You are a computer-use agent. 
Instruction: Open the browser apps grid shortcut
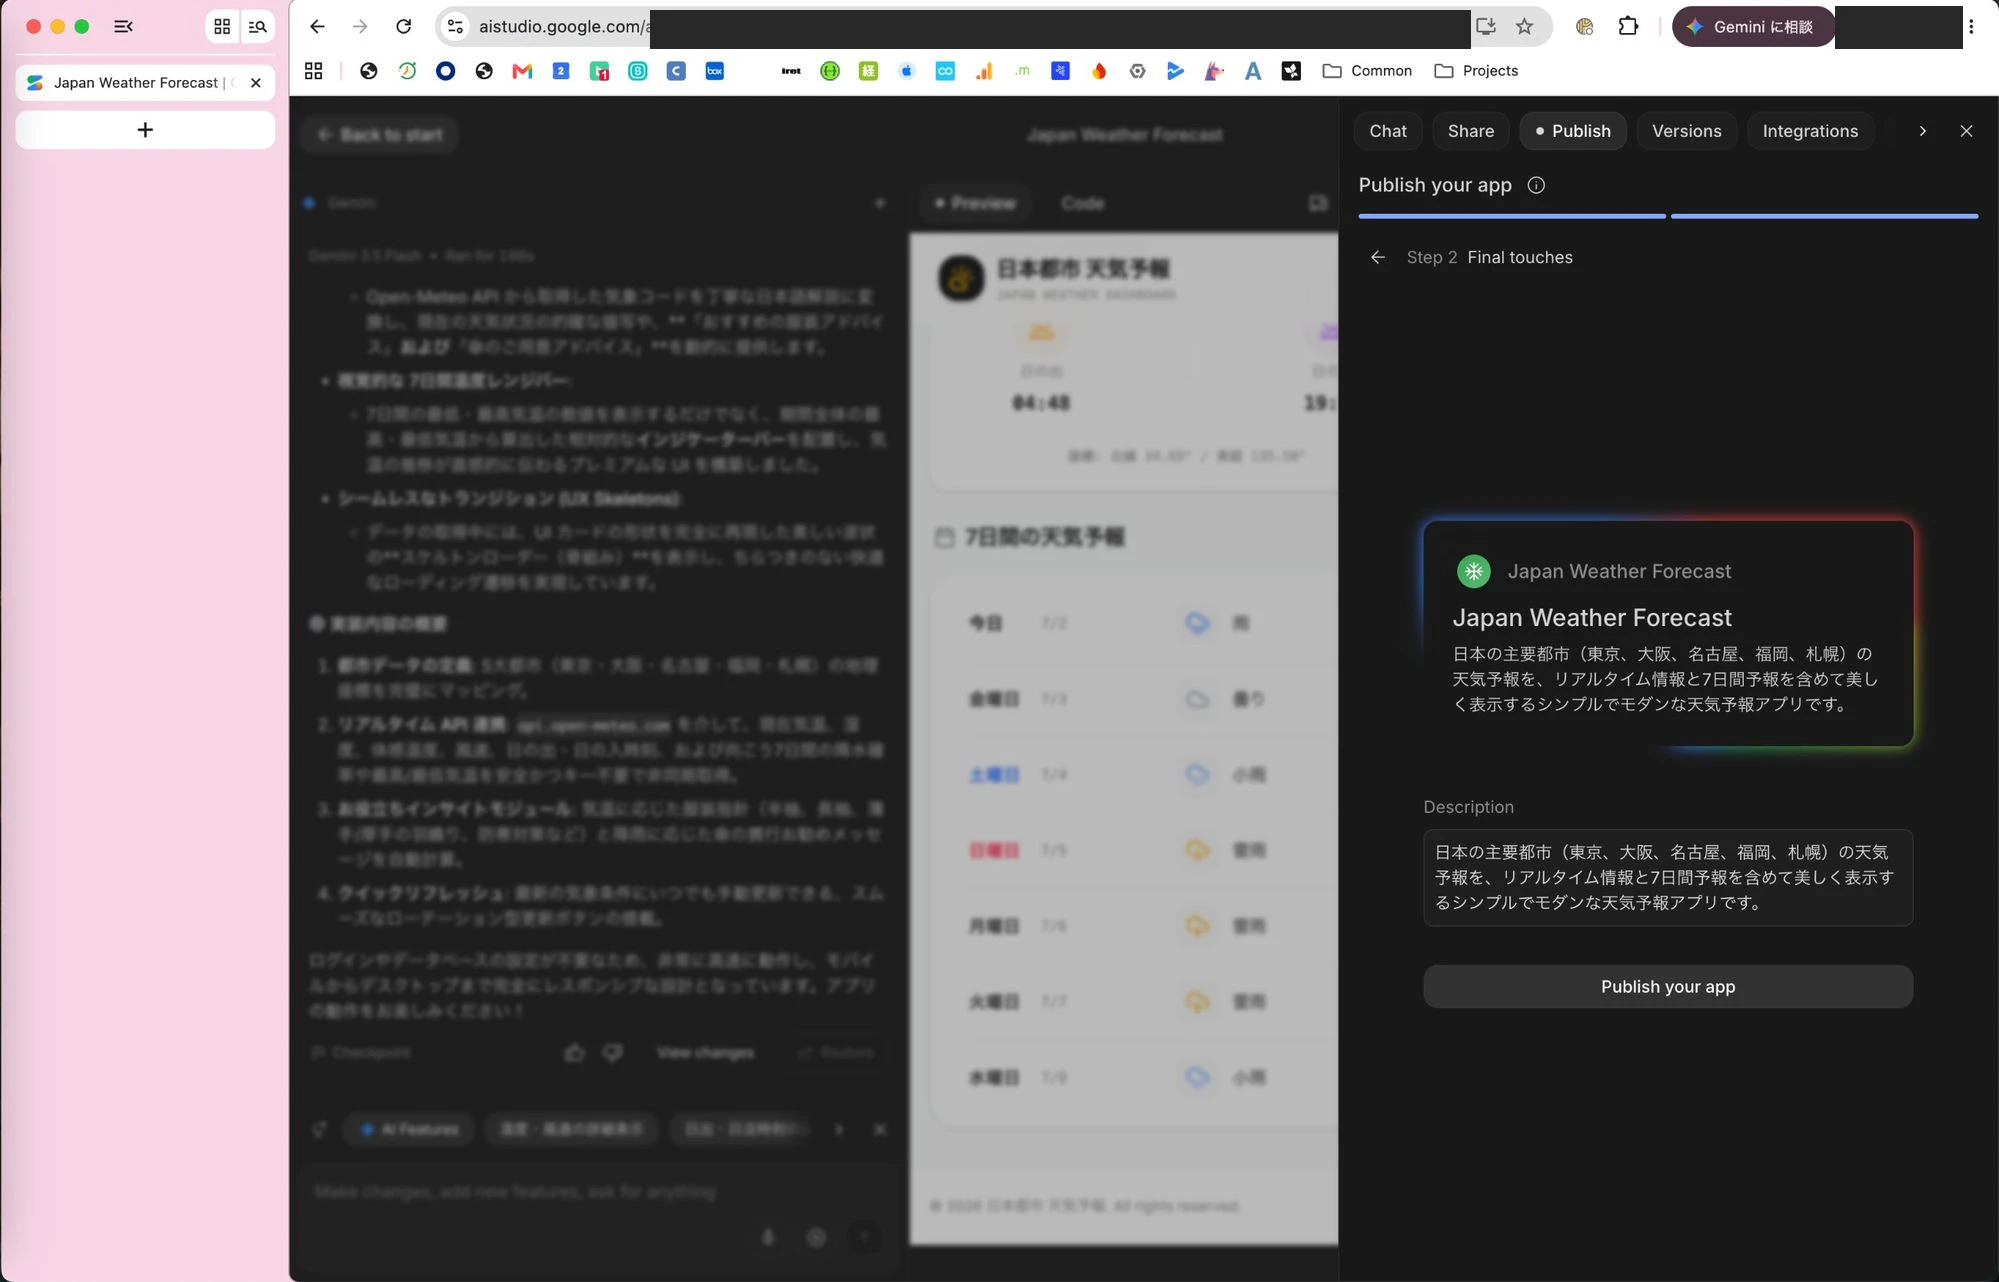(x=314, y=71)
